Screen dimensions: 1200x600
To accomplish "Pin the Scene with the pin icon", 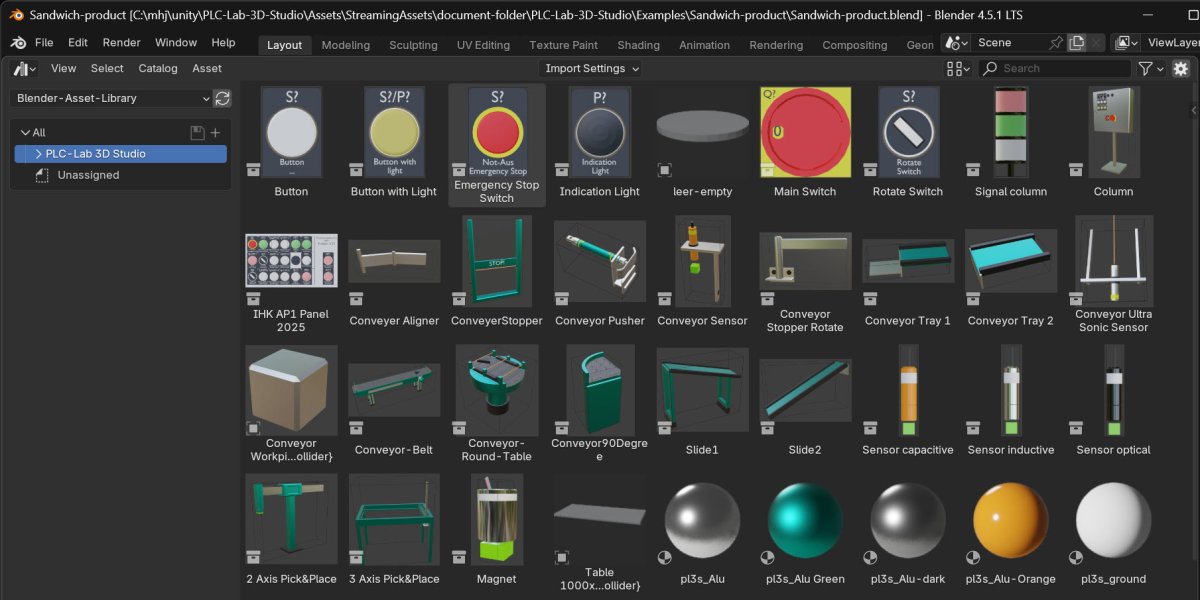I will pyautogui.click(x=1056, y=43).
